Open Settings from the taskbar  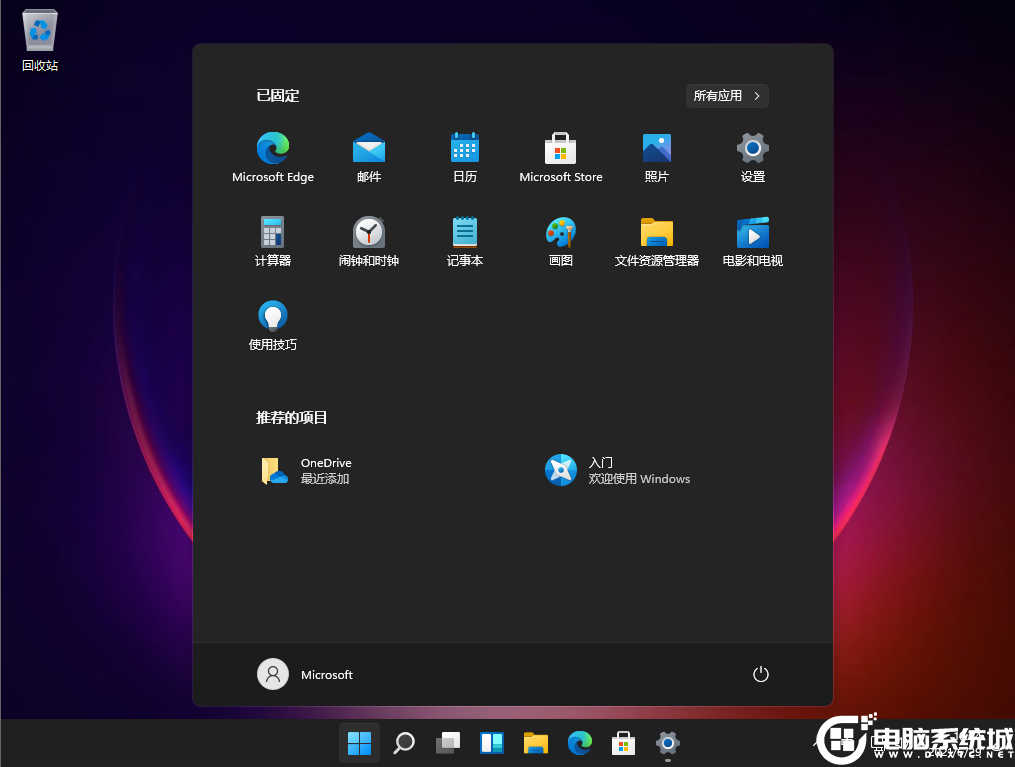(667, 743)
